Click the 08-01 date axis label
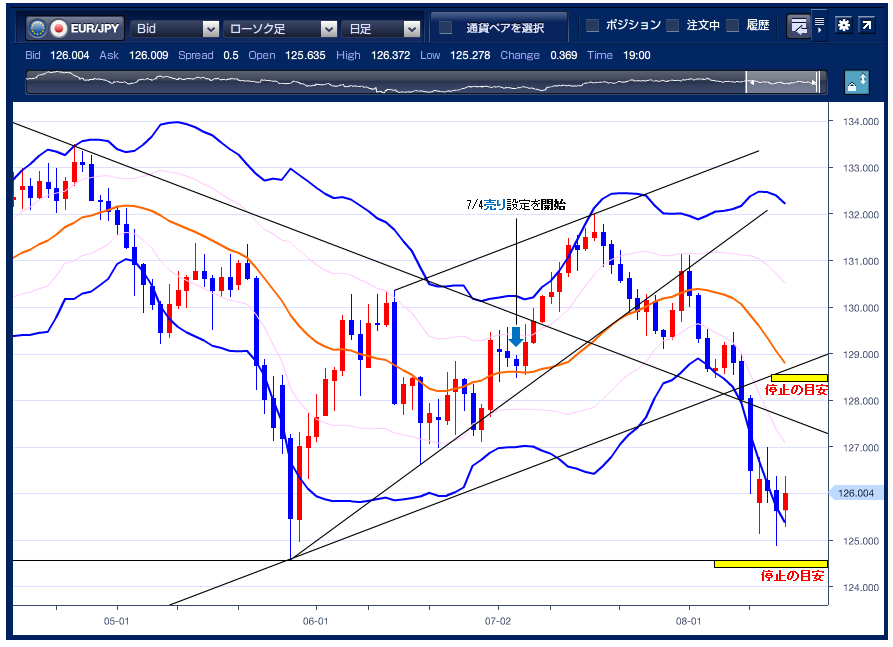Image resolution: width=893 pixels, height=647 pixels. [689, 621]
